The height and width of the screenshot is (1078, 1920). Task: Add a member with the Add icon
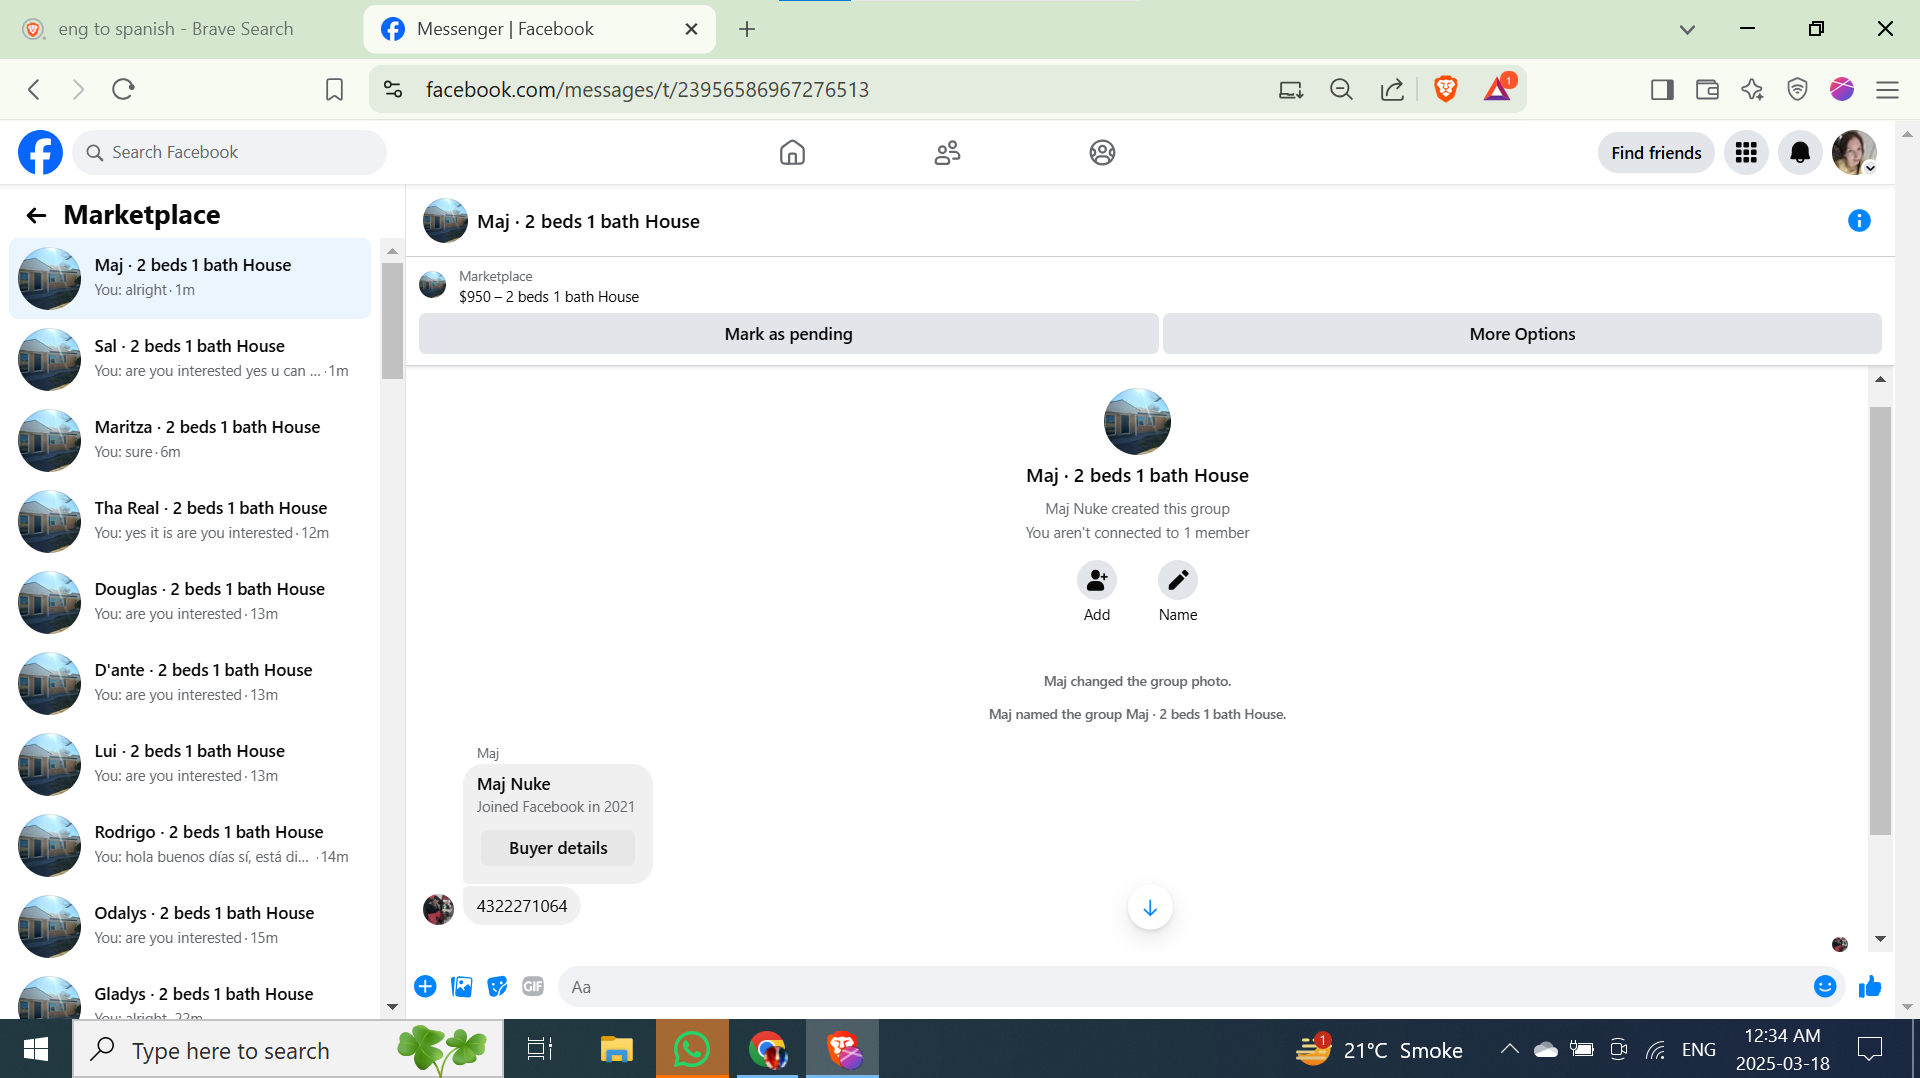click(1097, 580)
